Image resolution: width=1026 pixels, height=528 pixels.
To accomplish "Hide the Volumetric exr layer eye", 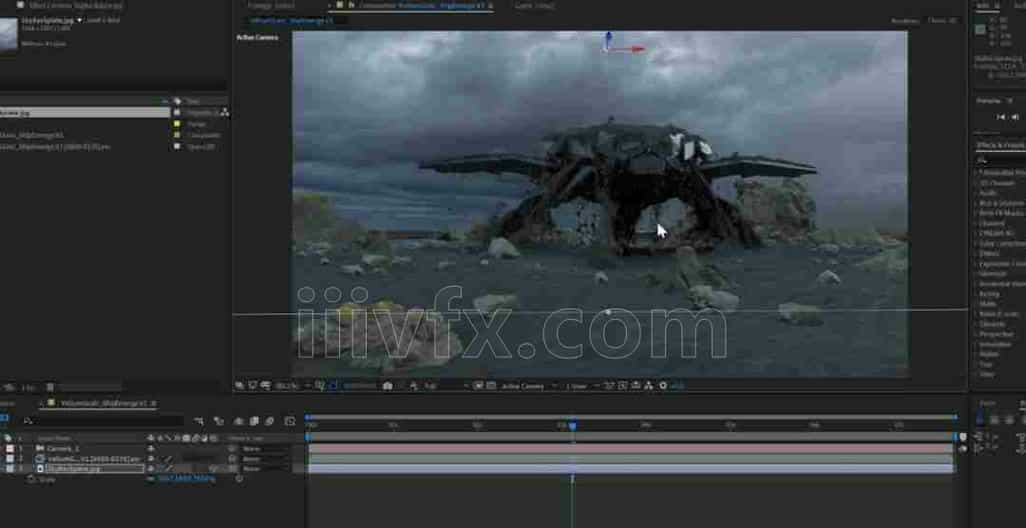I will pos(150,459).
